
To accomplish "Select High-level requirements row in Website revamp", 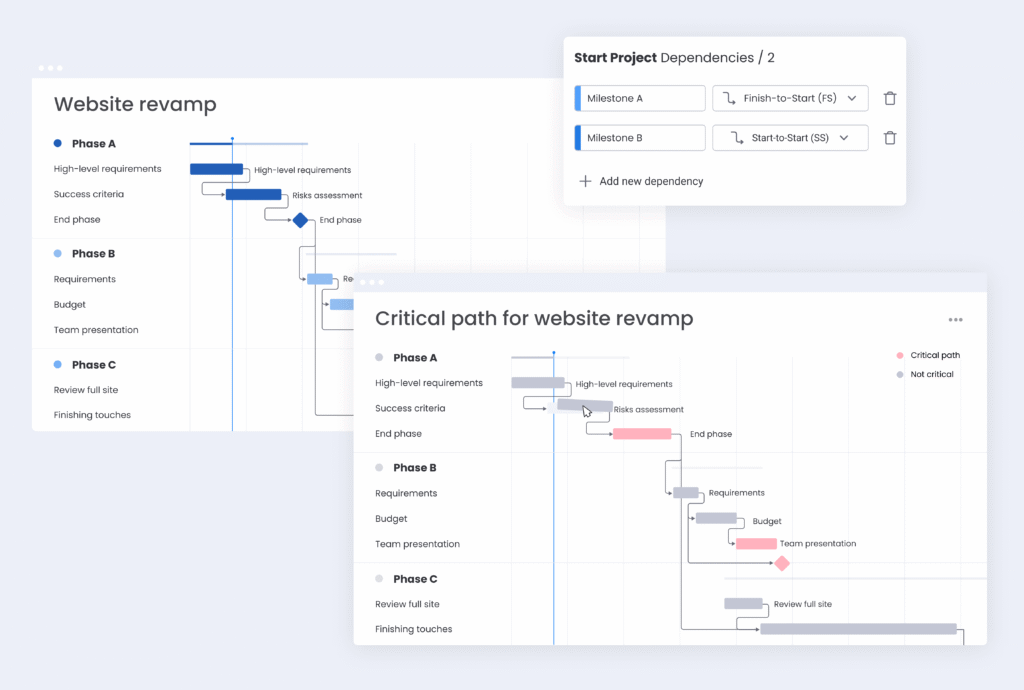I will tap(107, 169).
